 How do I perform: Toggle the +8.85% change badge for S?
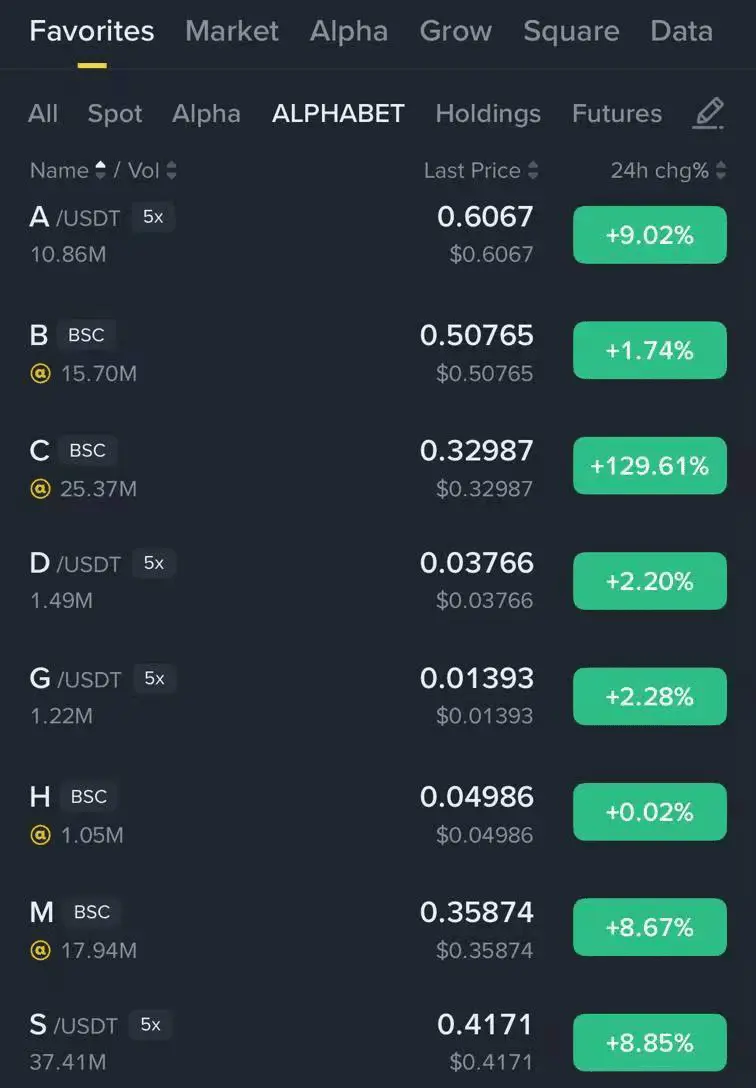650,1042
